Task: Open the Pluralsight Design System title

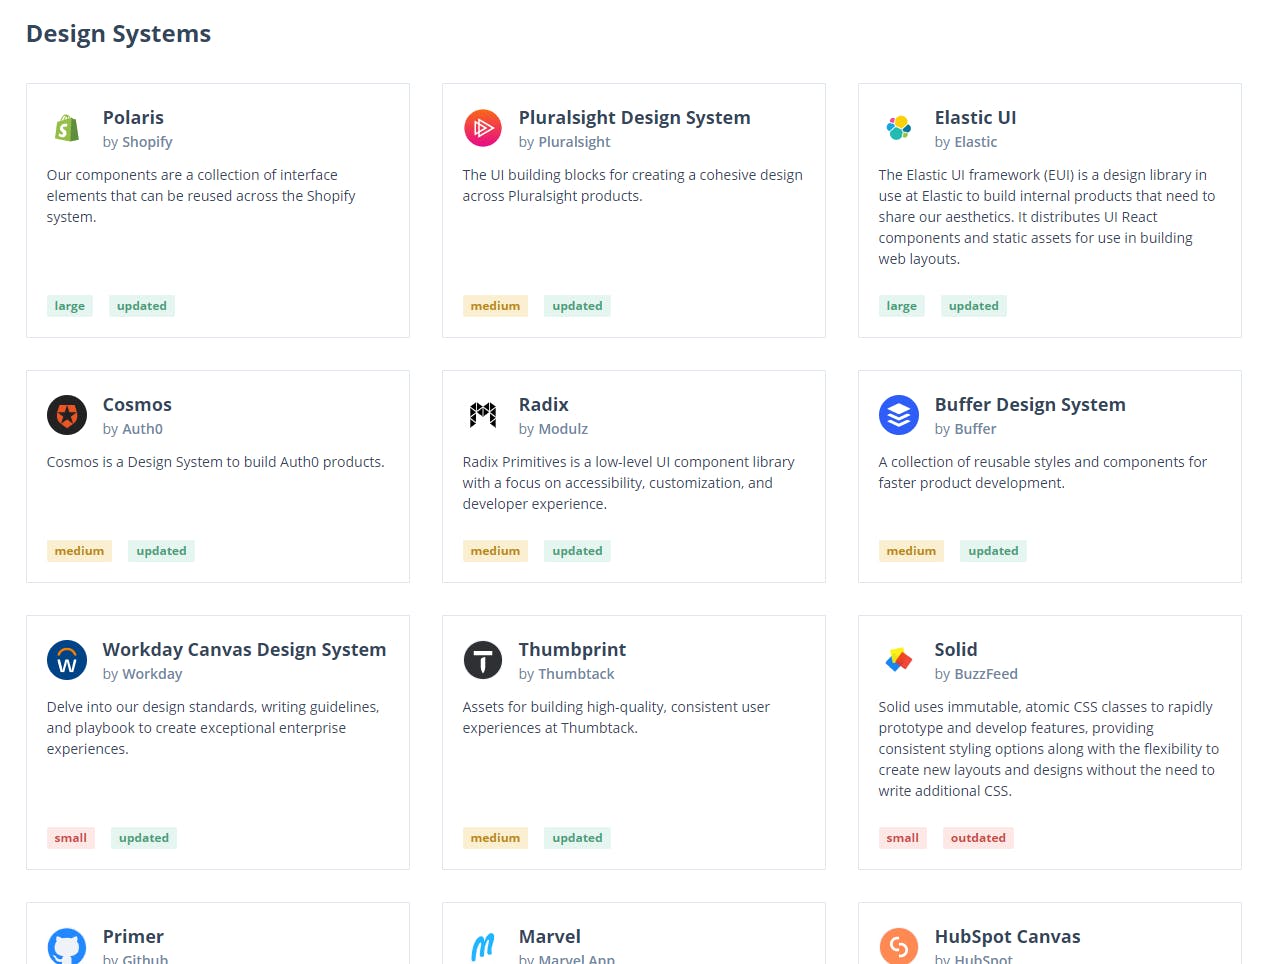Action: [x=634, y=117]
